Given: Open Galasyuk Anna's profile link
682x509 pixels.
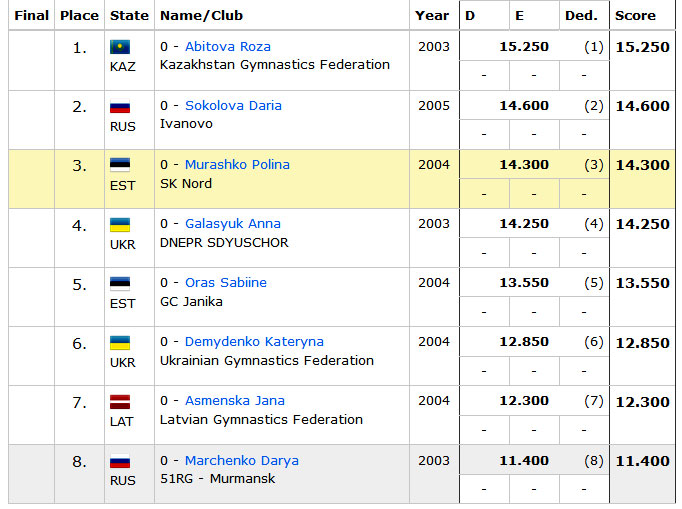Looking at the screenshot, I should tap(233, 224).
